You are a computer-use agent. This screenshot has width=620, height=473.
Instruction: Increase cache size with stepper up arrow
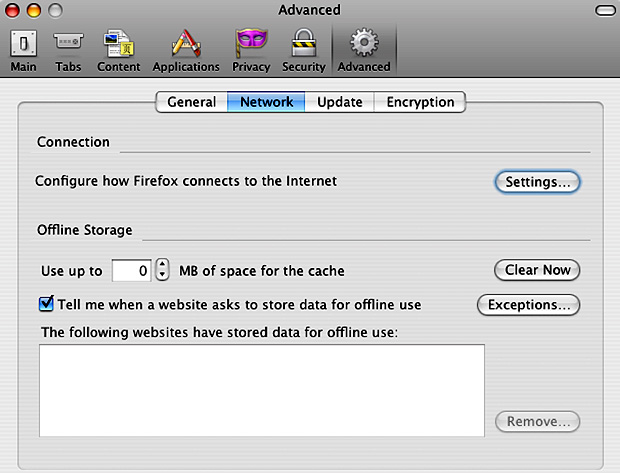(162, 264)
